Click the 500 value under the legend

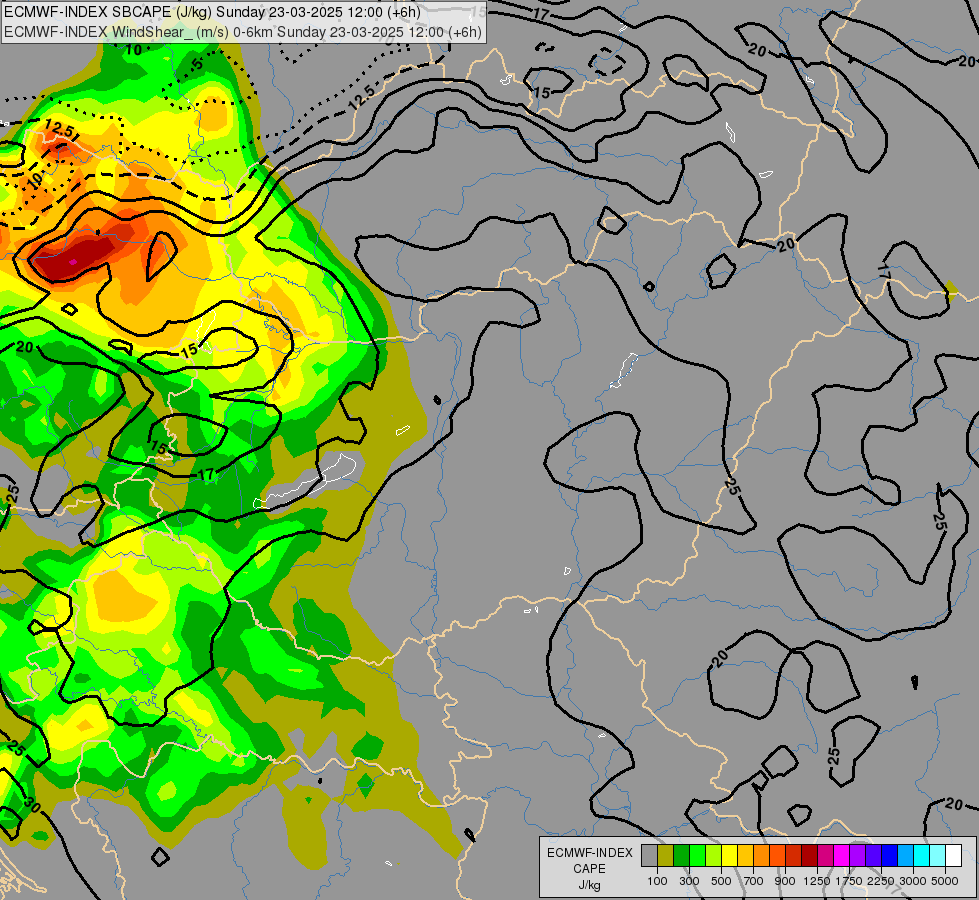click(x=721, y=881)
